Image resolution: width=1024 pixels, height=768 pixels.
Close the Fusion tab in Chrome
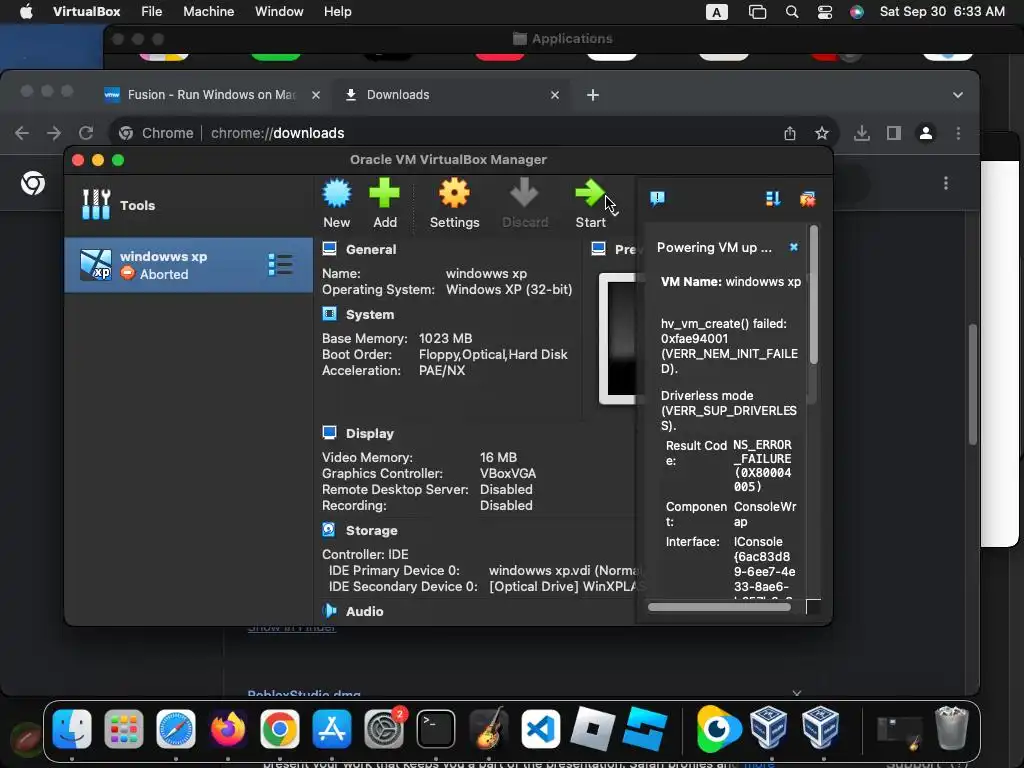pos(315,95)
